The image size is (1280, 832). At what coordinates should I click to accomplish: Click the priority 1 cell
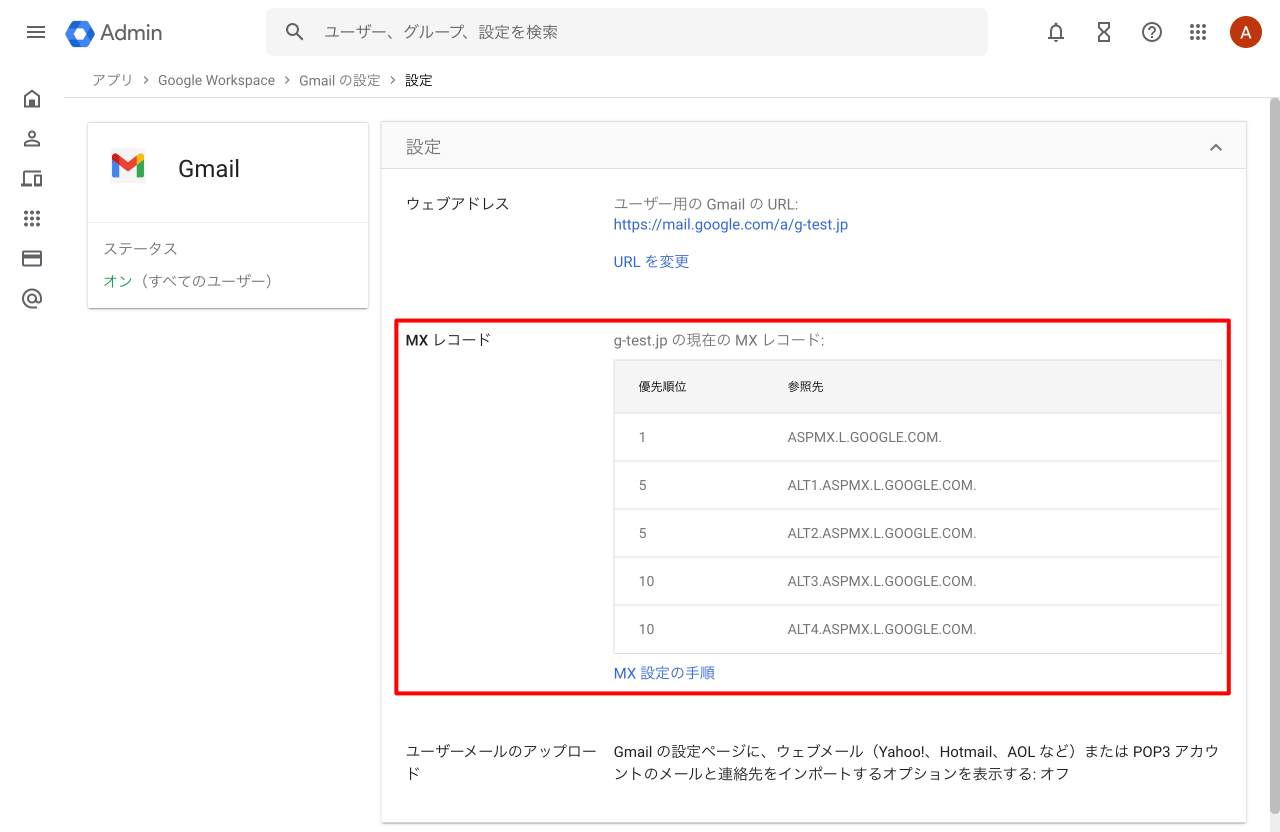[x=642, y=437]
